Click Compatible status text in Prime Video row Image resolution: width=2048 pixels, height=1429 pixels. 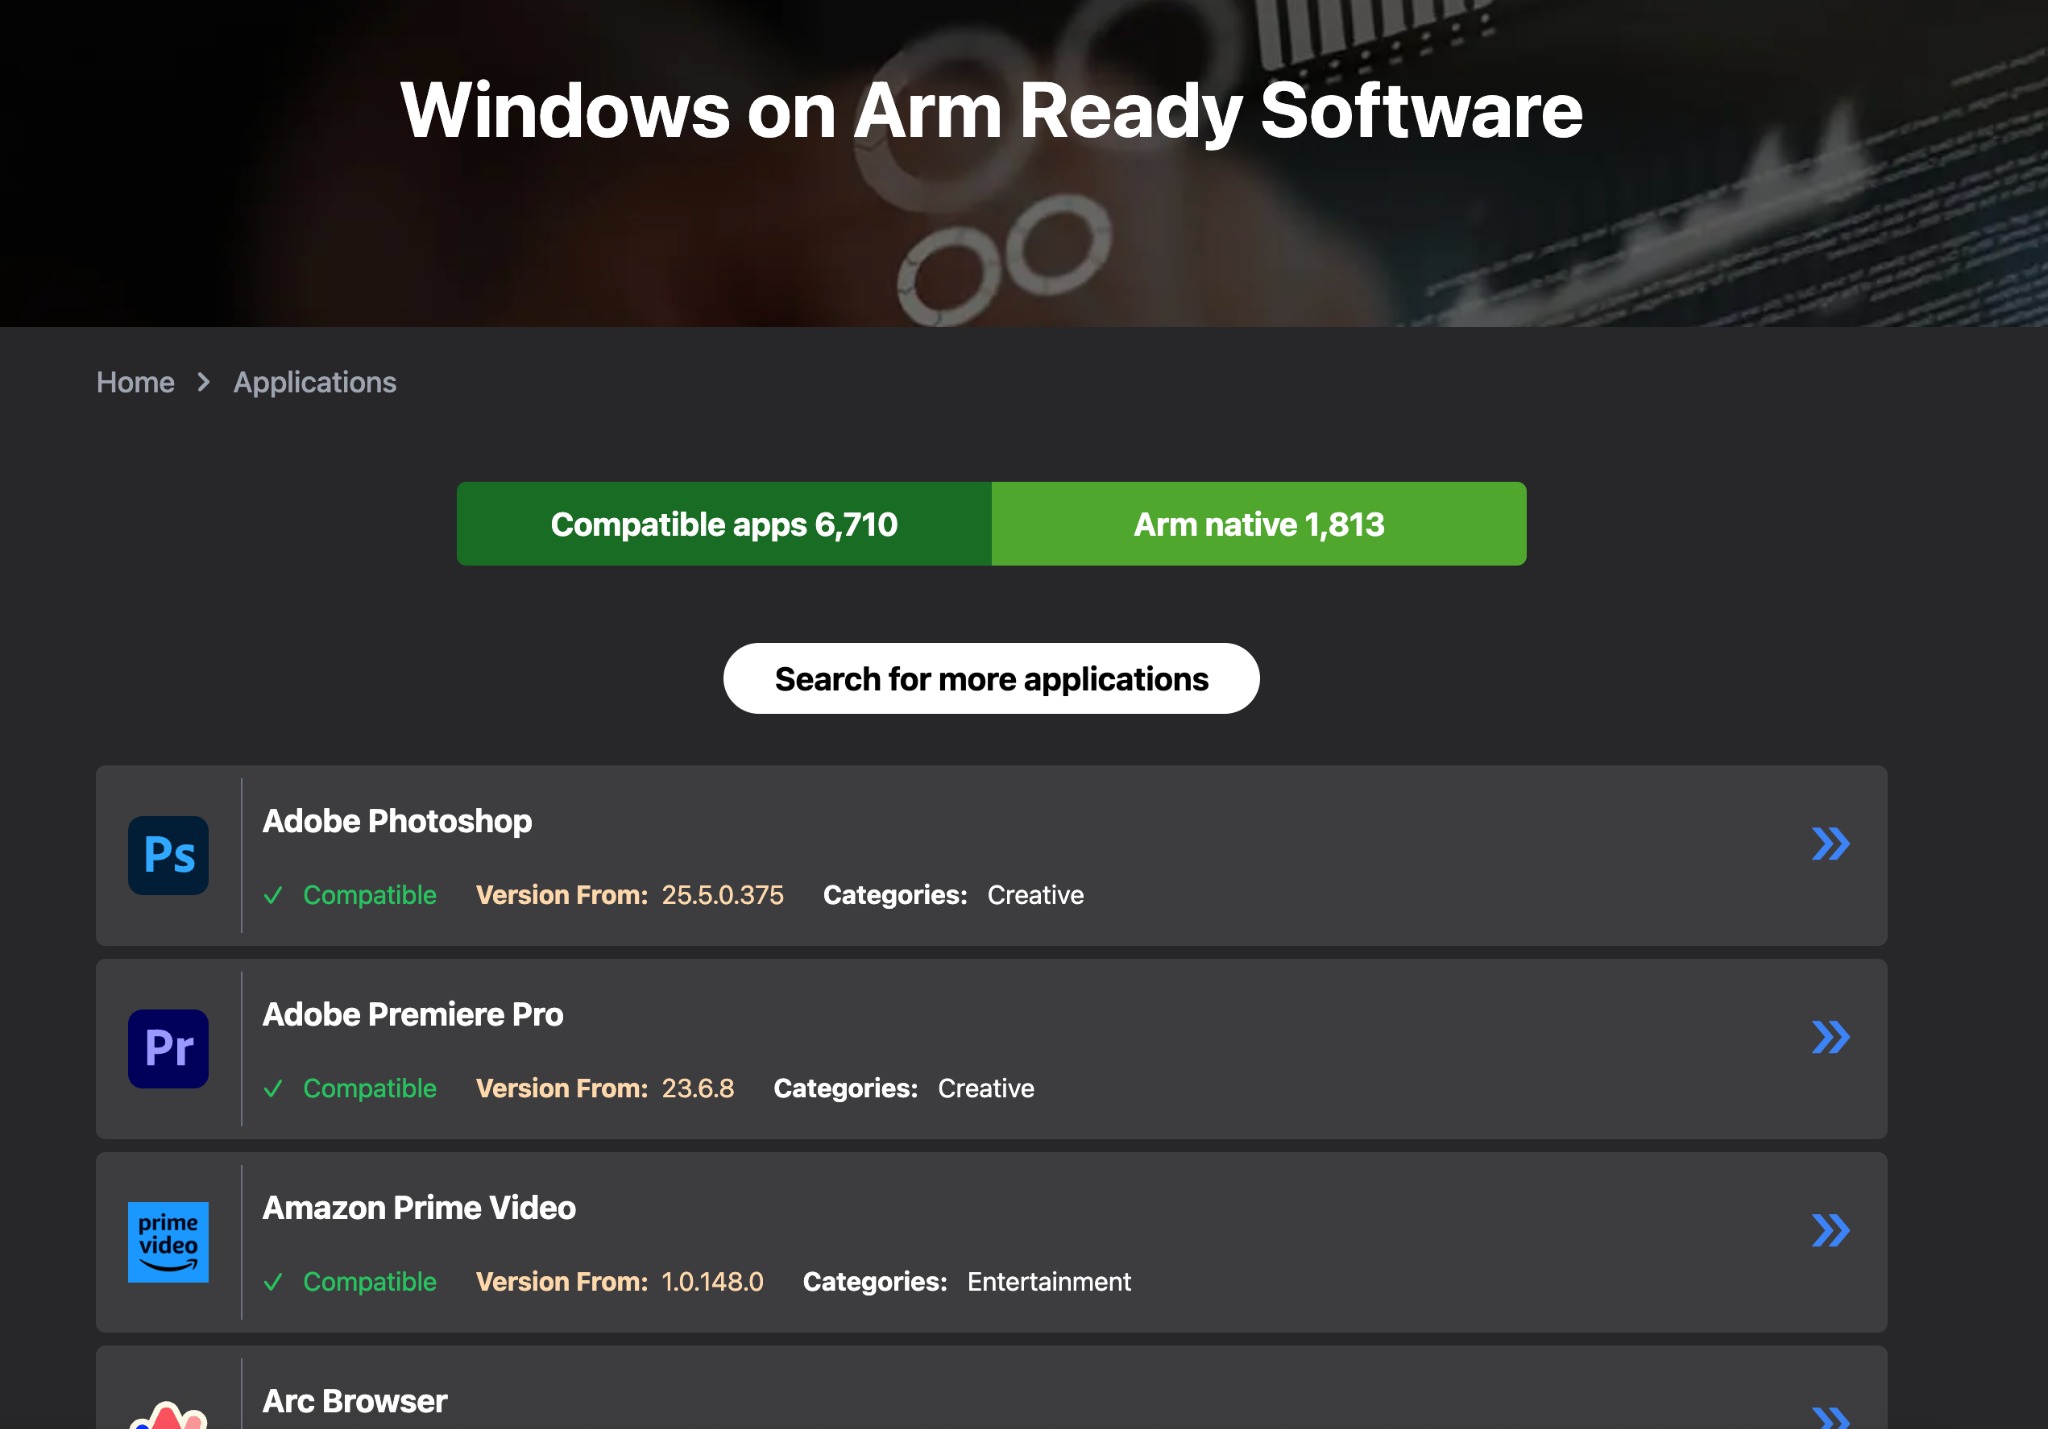370,1282
